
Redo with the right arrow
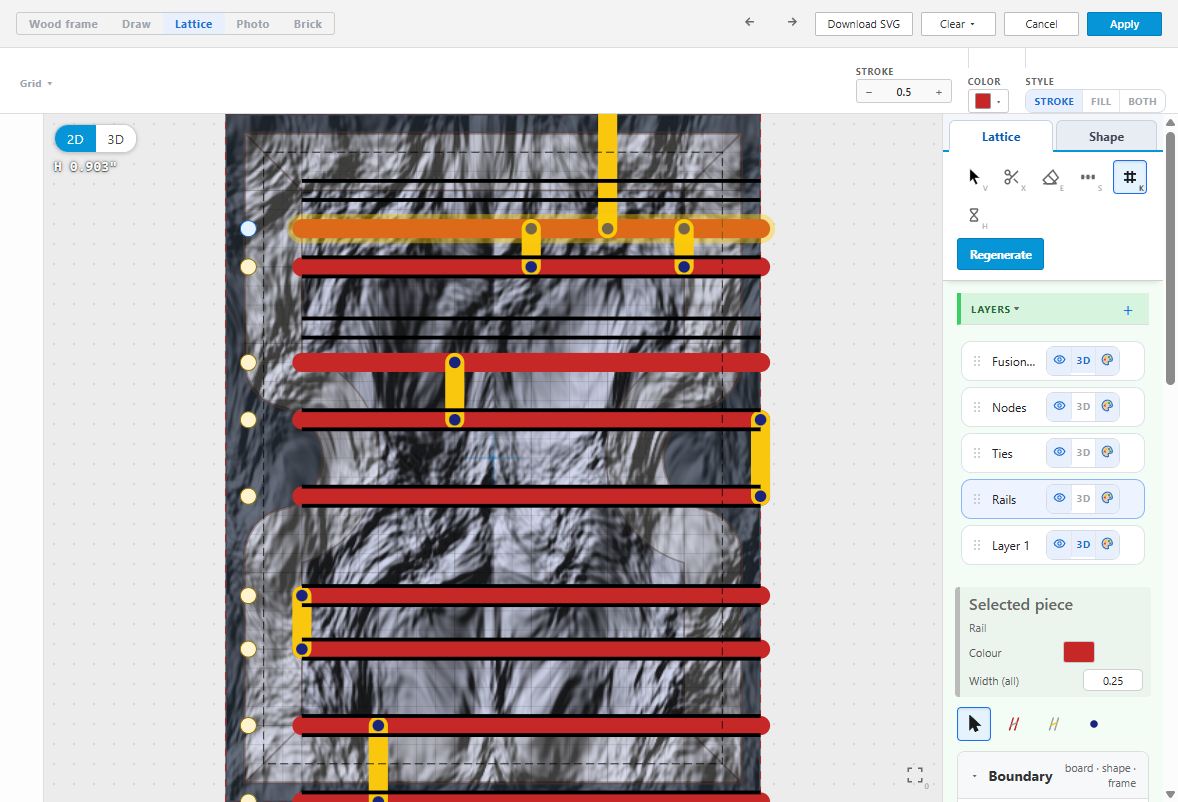[x=792, y=23]
